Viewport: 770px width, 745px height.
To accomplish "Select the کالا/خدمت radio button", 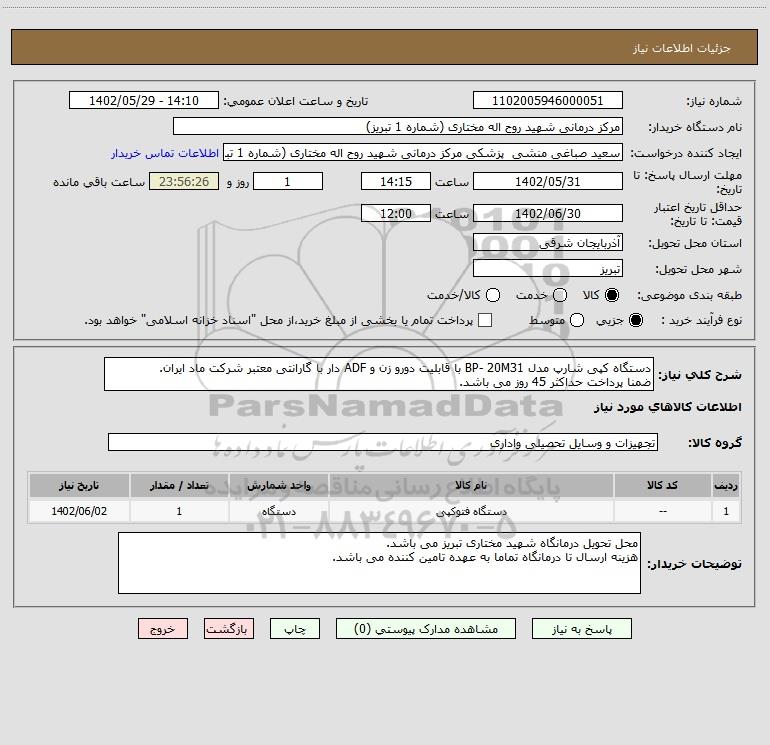I will tap(493, 295).
